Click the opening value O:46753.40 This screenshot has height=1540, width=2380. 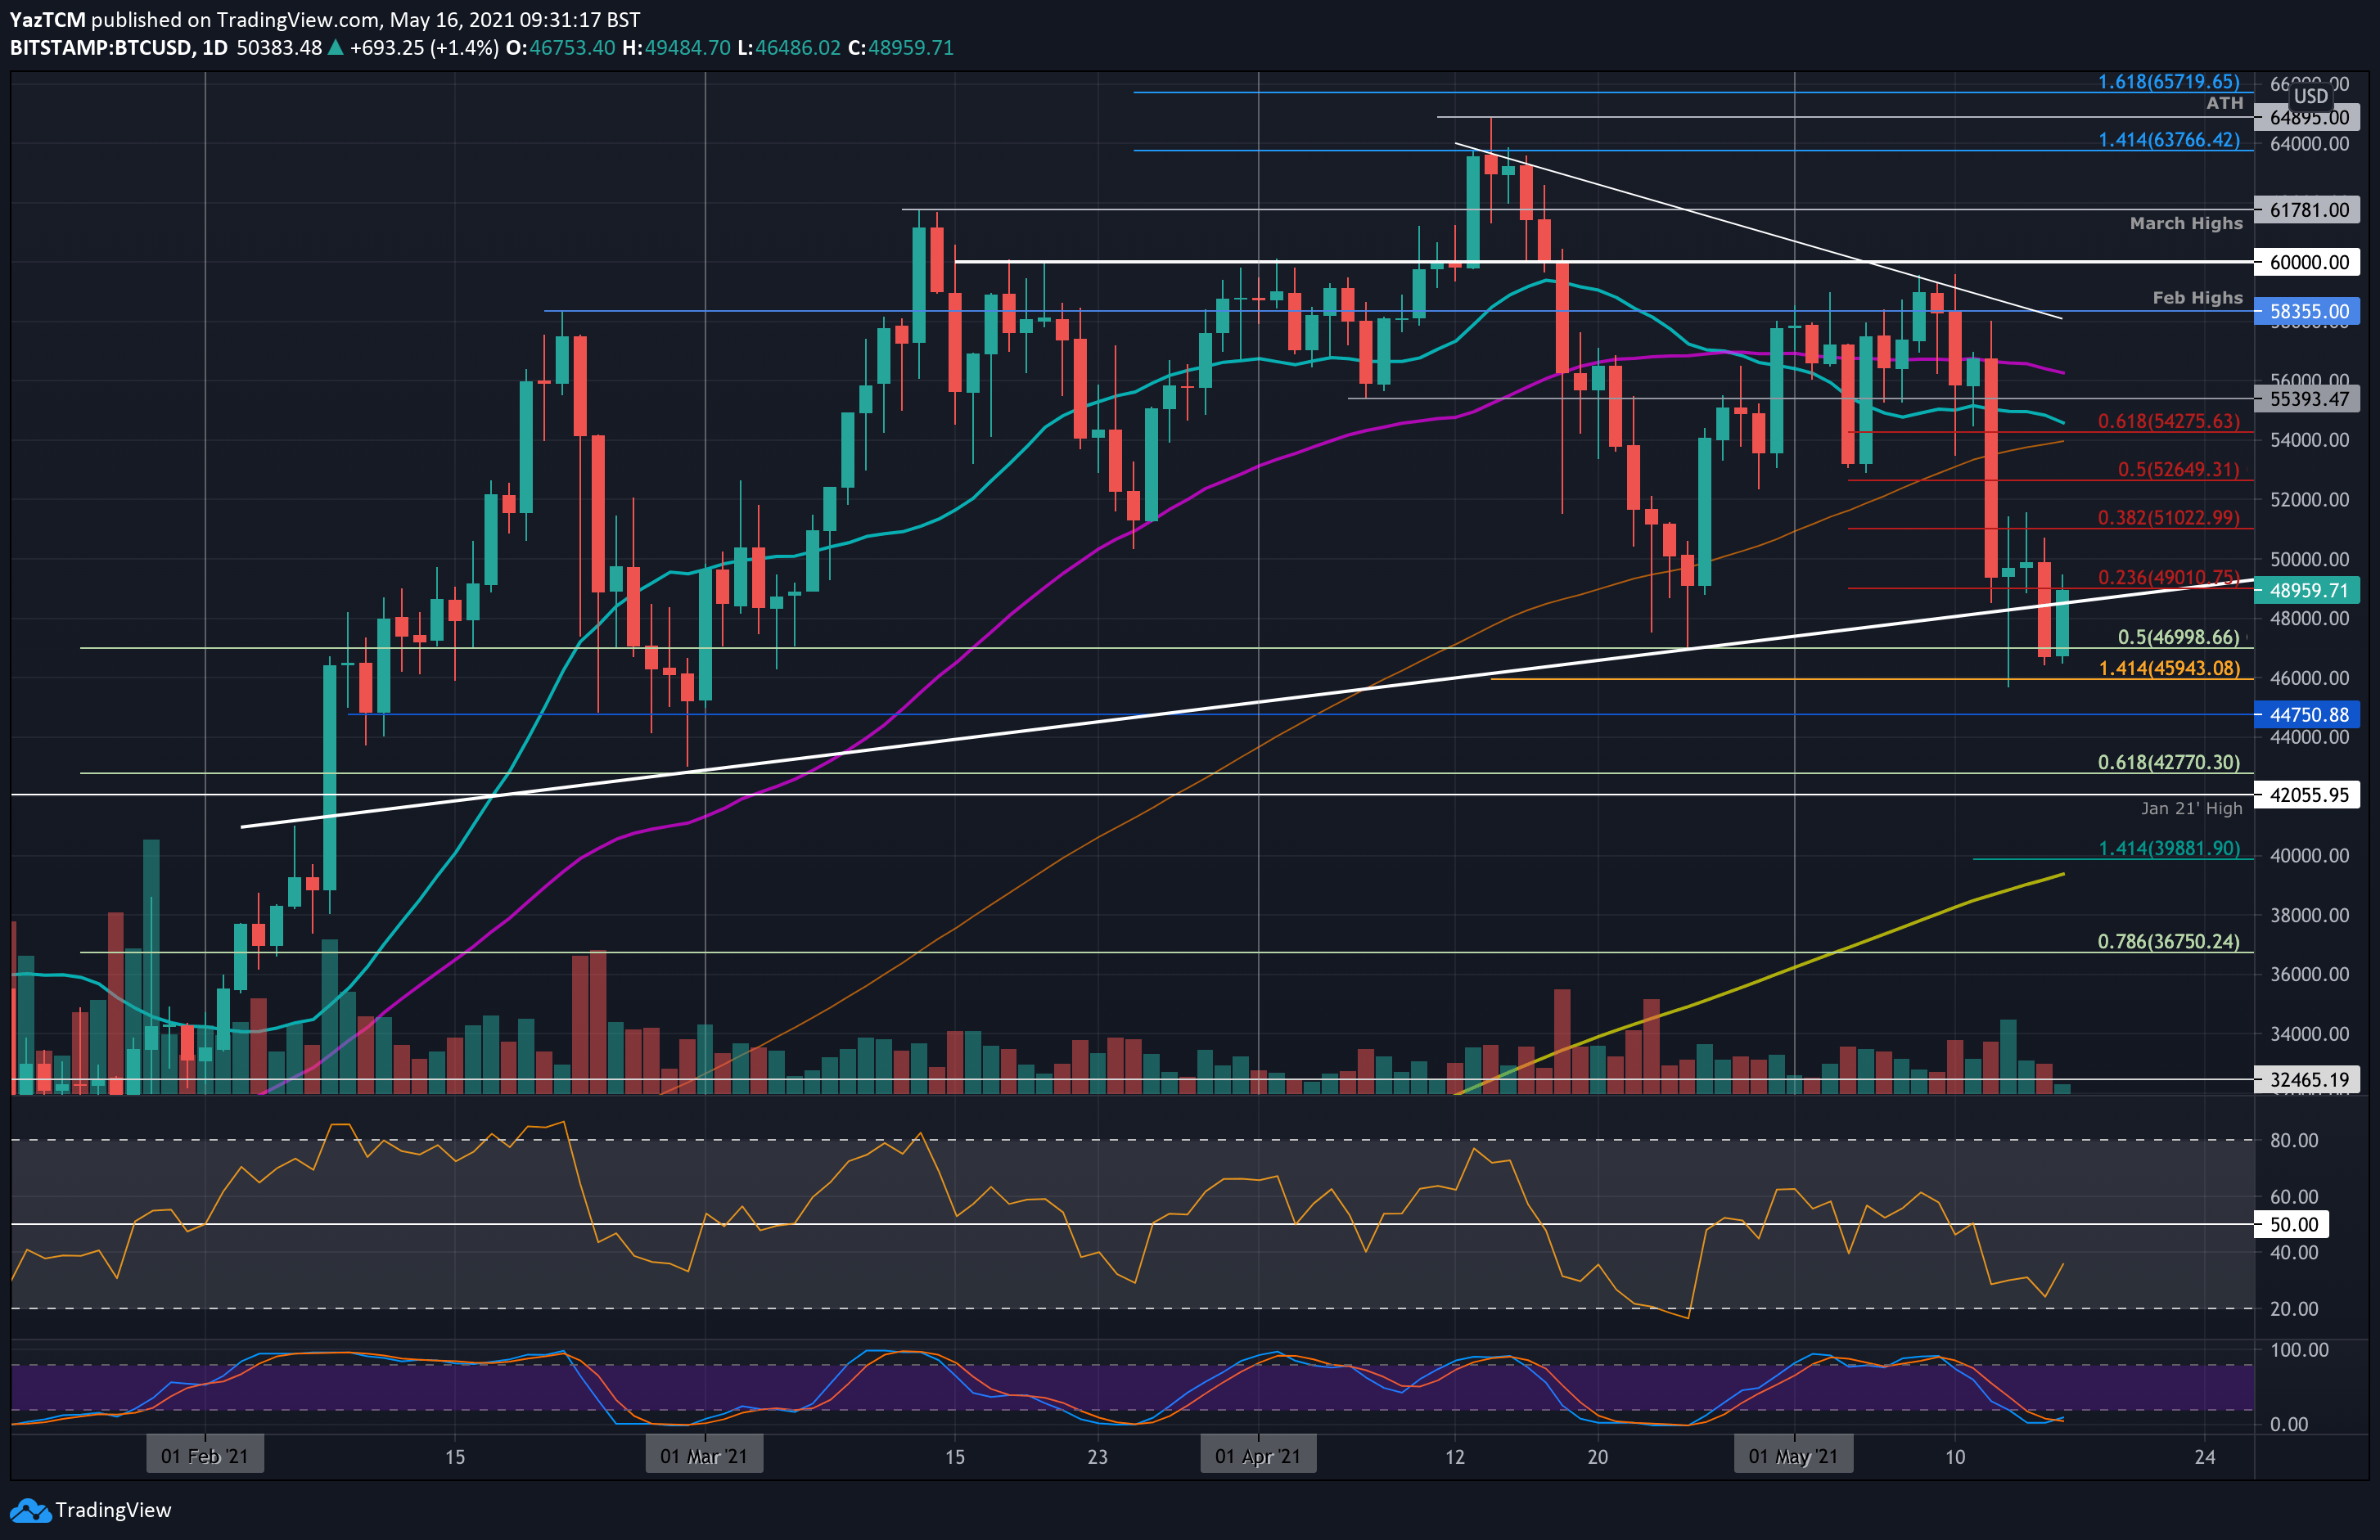pos(560,48)
